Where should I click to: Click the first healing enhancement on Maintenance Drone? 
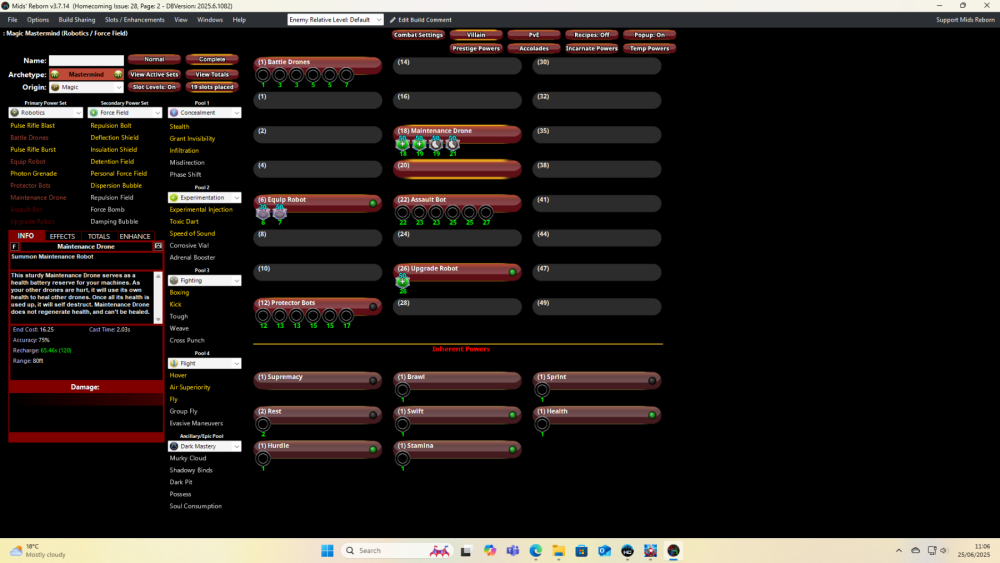pyautogui.click(x=403, y=144)
